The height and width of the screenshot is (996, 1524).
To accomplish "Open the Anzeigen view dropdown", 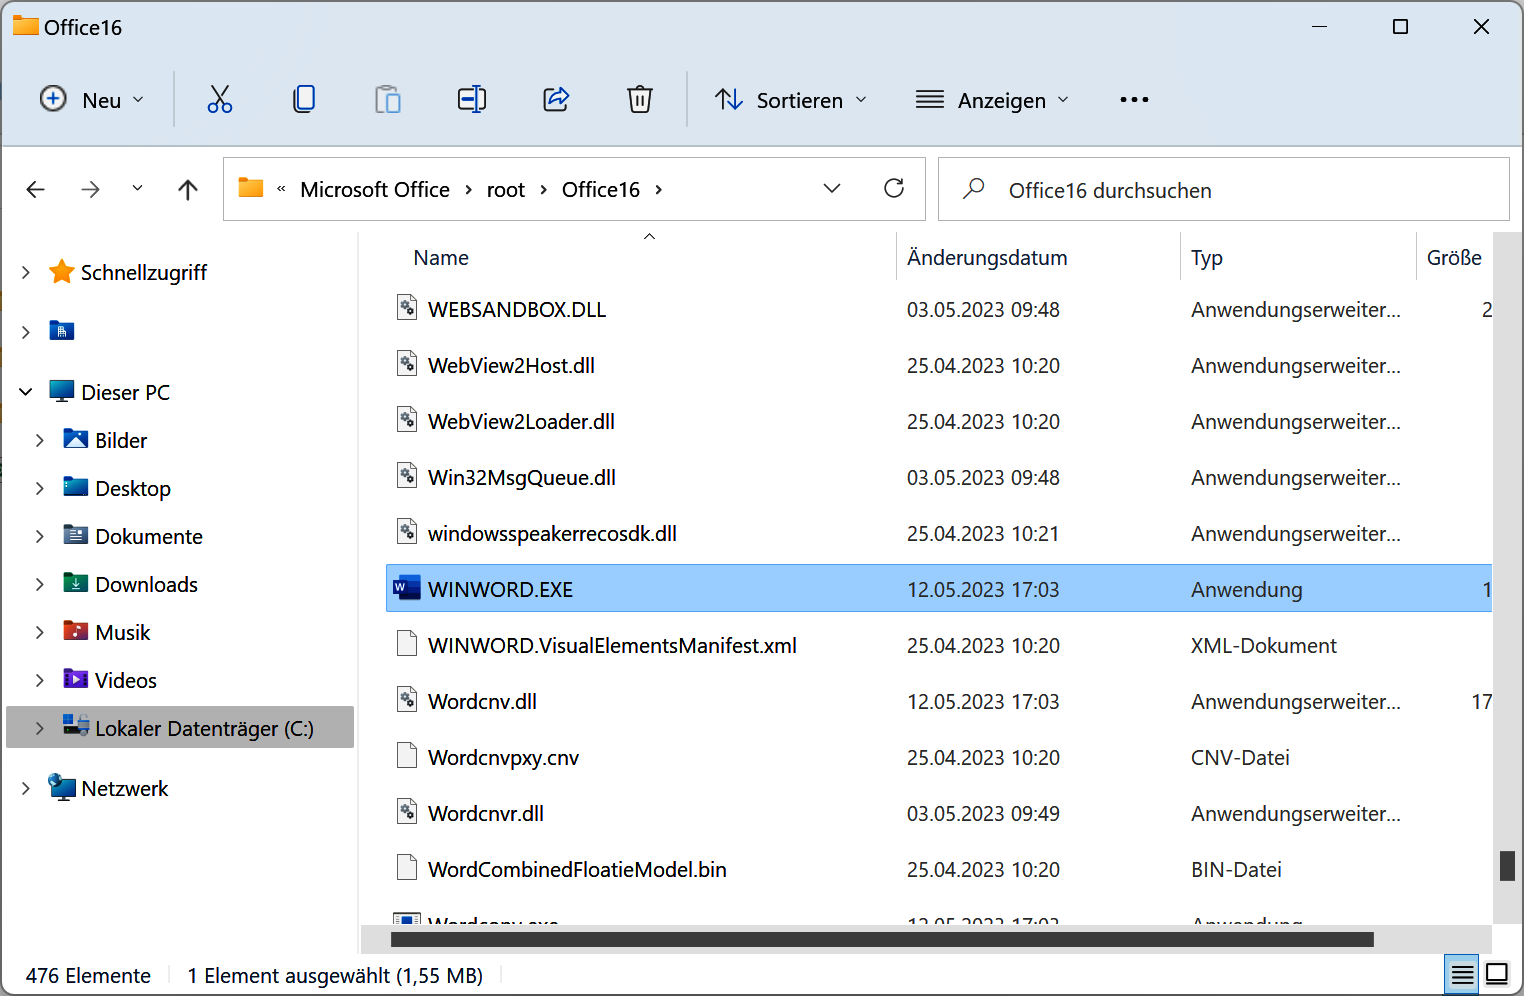I will 992,100.
